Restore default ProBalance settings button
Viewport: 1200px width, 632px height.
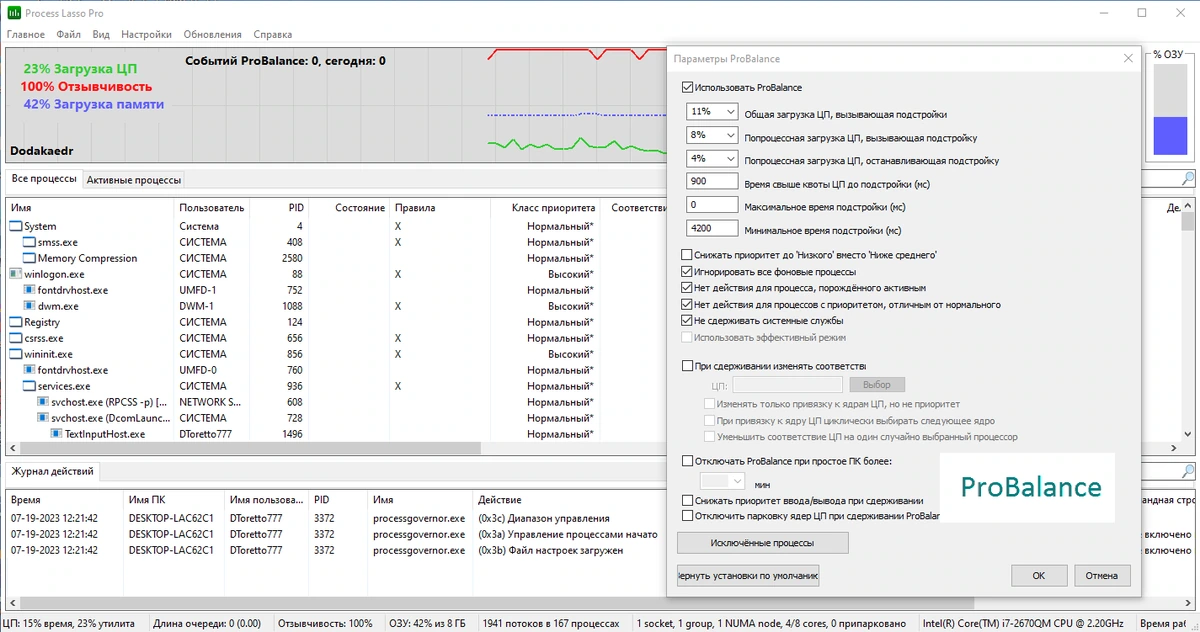pyautogui.click(x=749, y=575)
